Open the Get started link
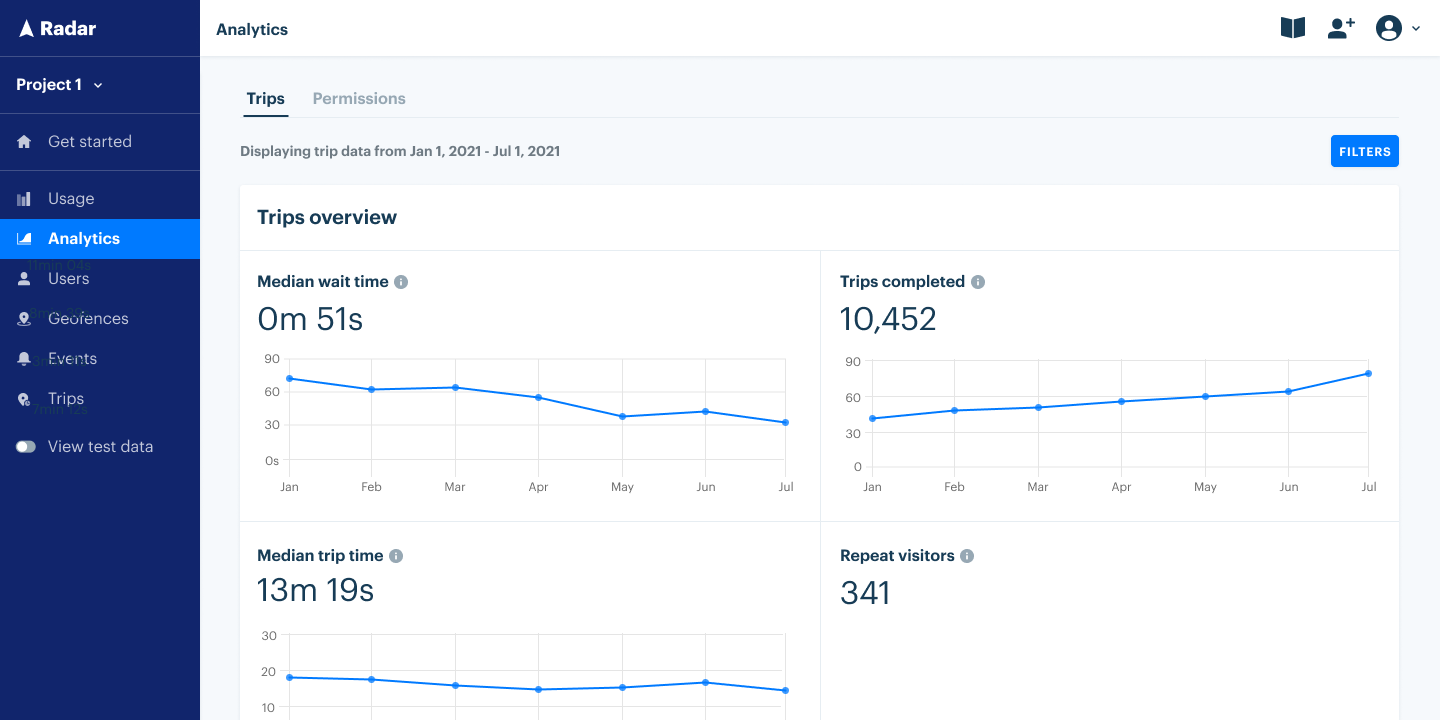This screenshot has height=720, width=1440. click(90, 141)
